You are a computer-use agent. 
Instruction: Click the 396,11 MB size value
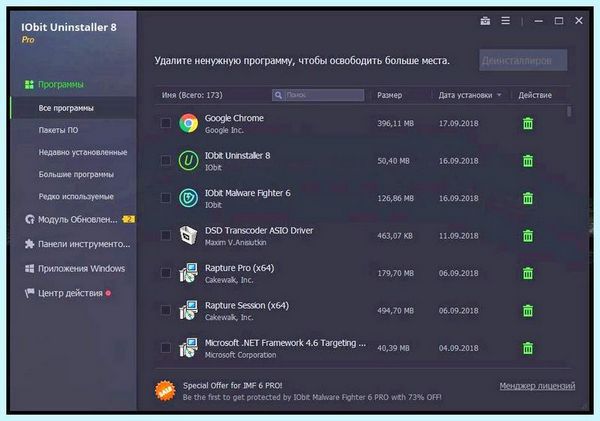395,123
